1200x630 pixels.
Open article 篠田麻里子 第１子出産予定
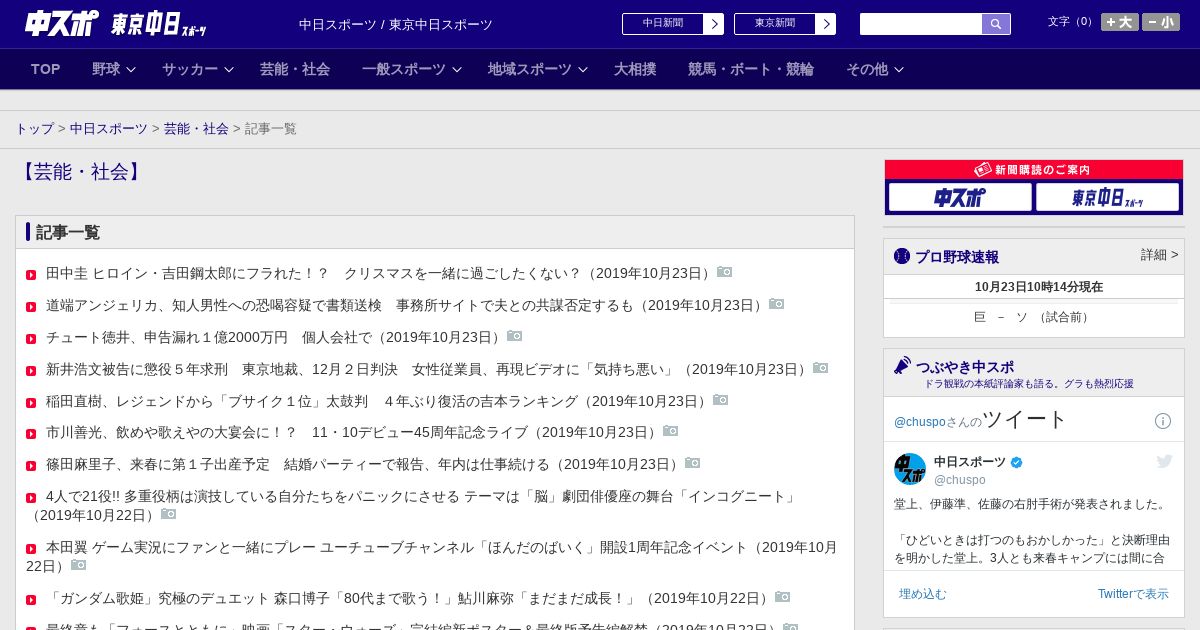click(x=363, y=464)
